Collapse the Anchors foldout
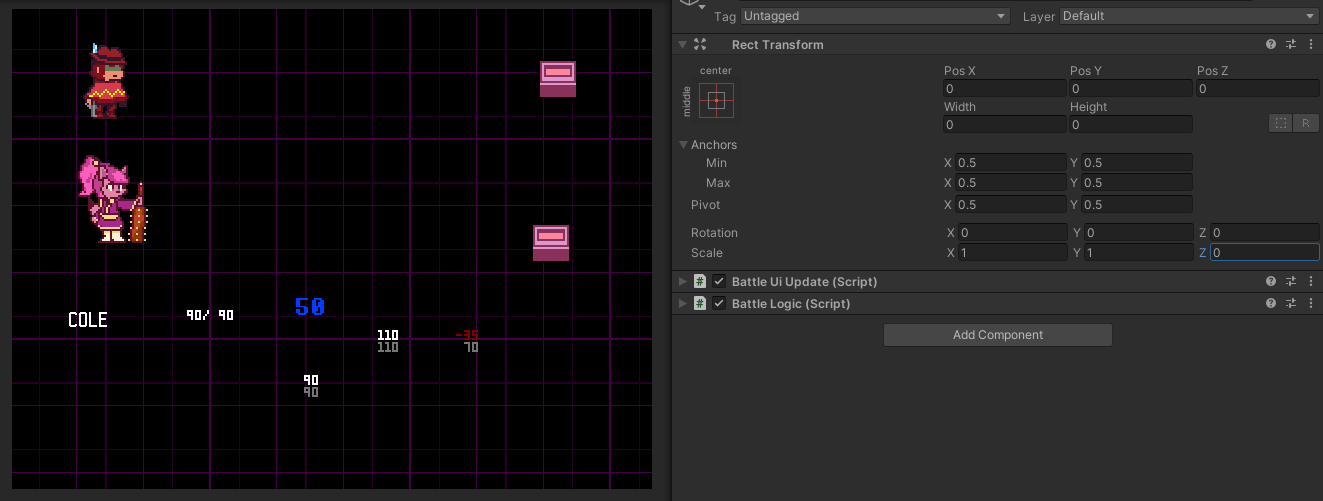 tap(683, 145)
